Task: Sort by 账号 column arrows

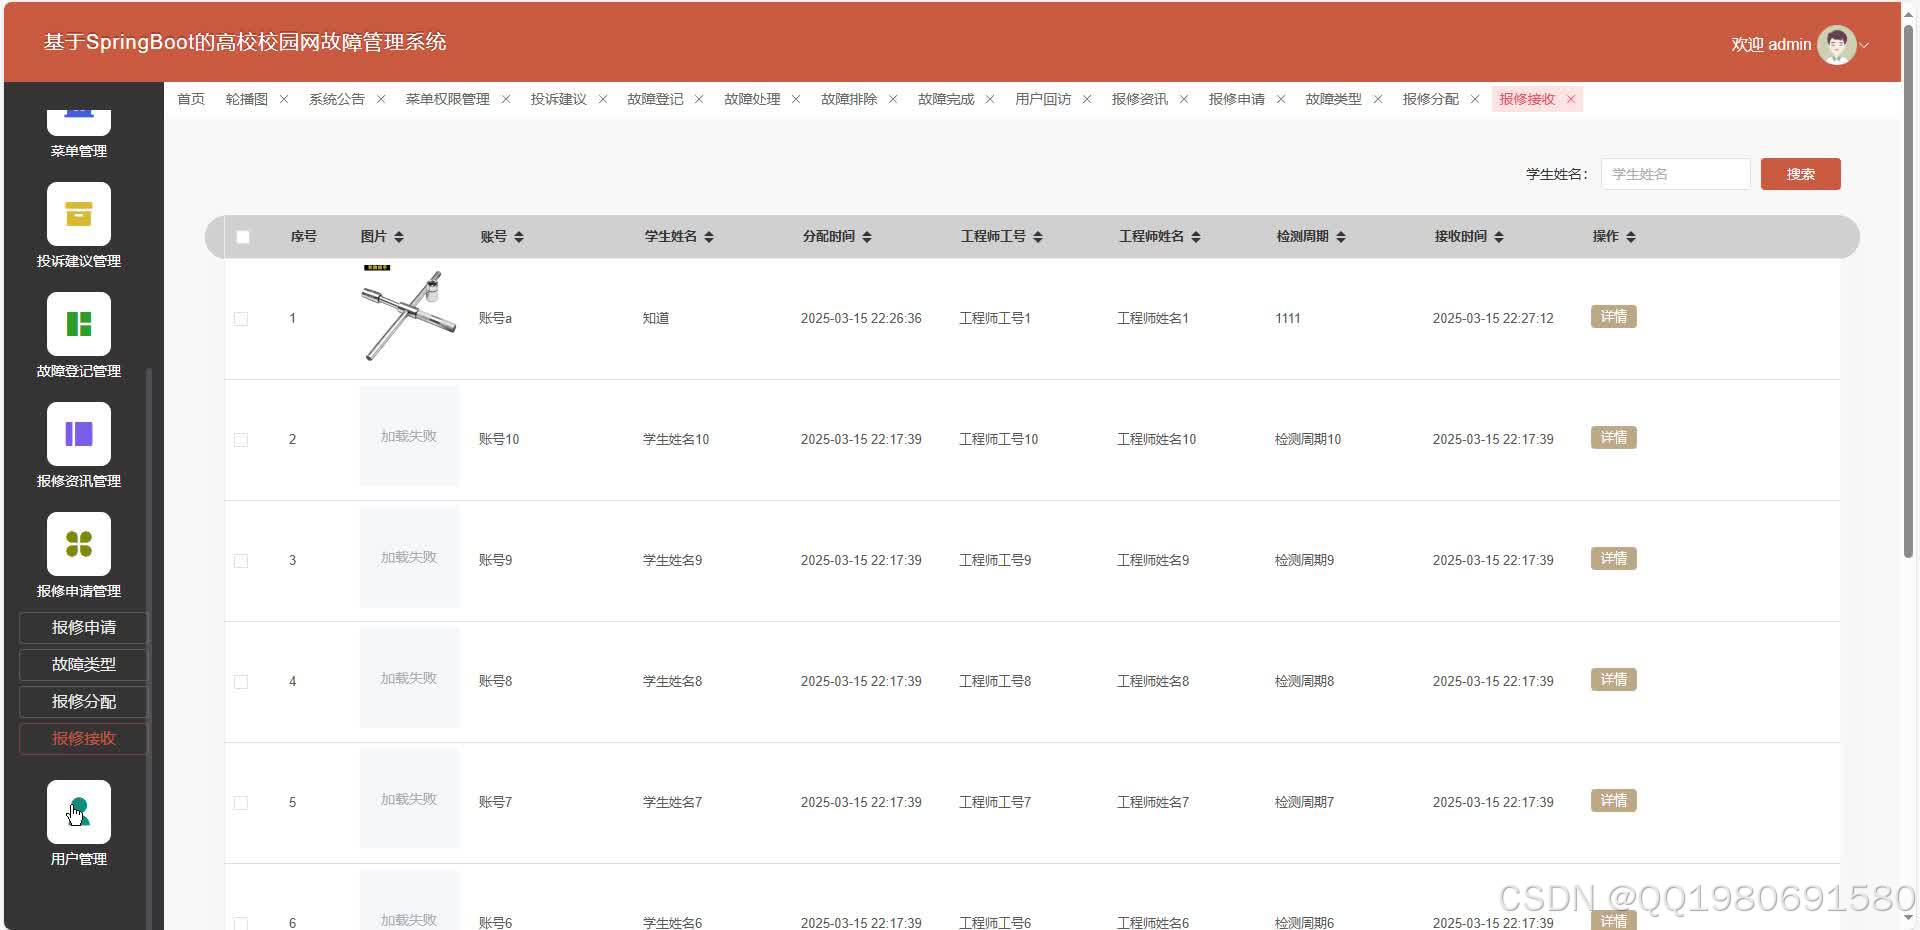Action: pos(519,237)
